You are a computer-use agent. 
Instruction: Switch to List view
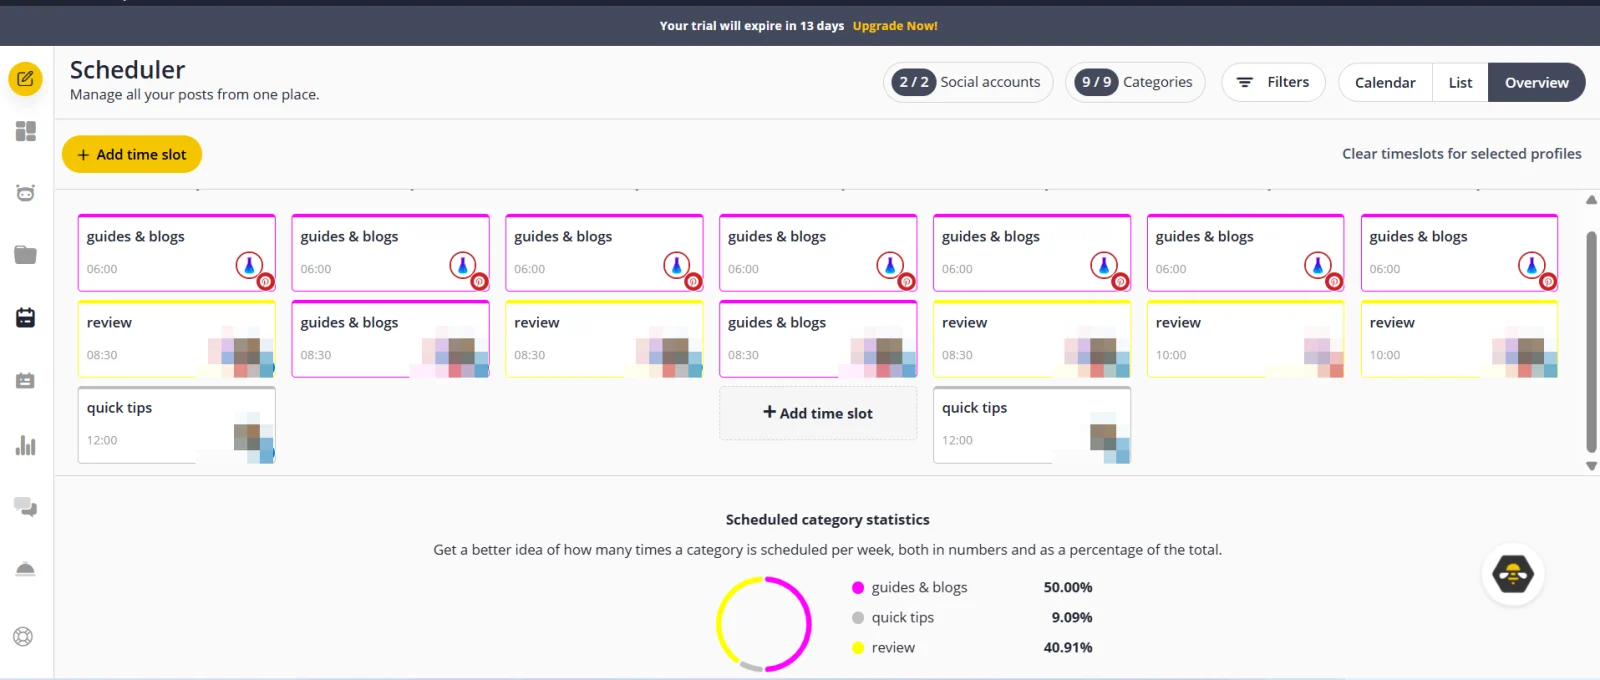[x=1460, y=82]
